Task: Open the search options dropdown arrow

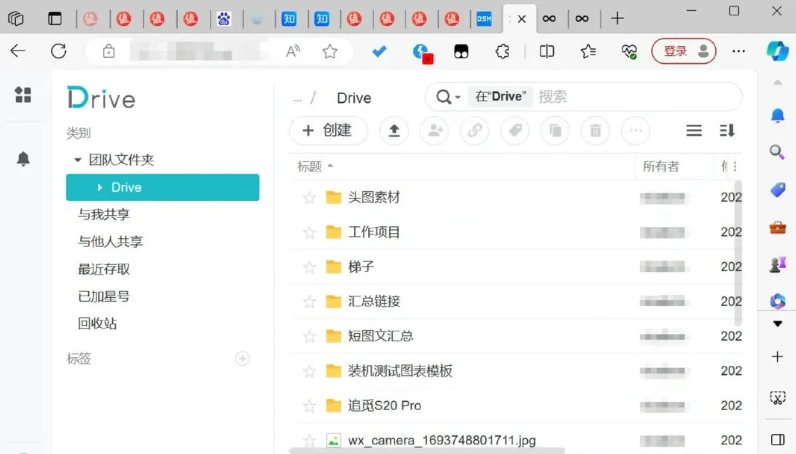Action: click(x=458, y=97)
